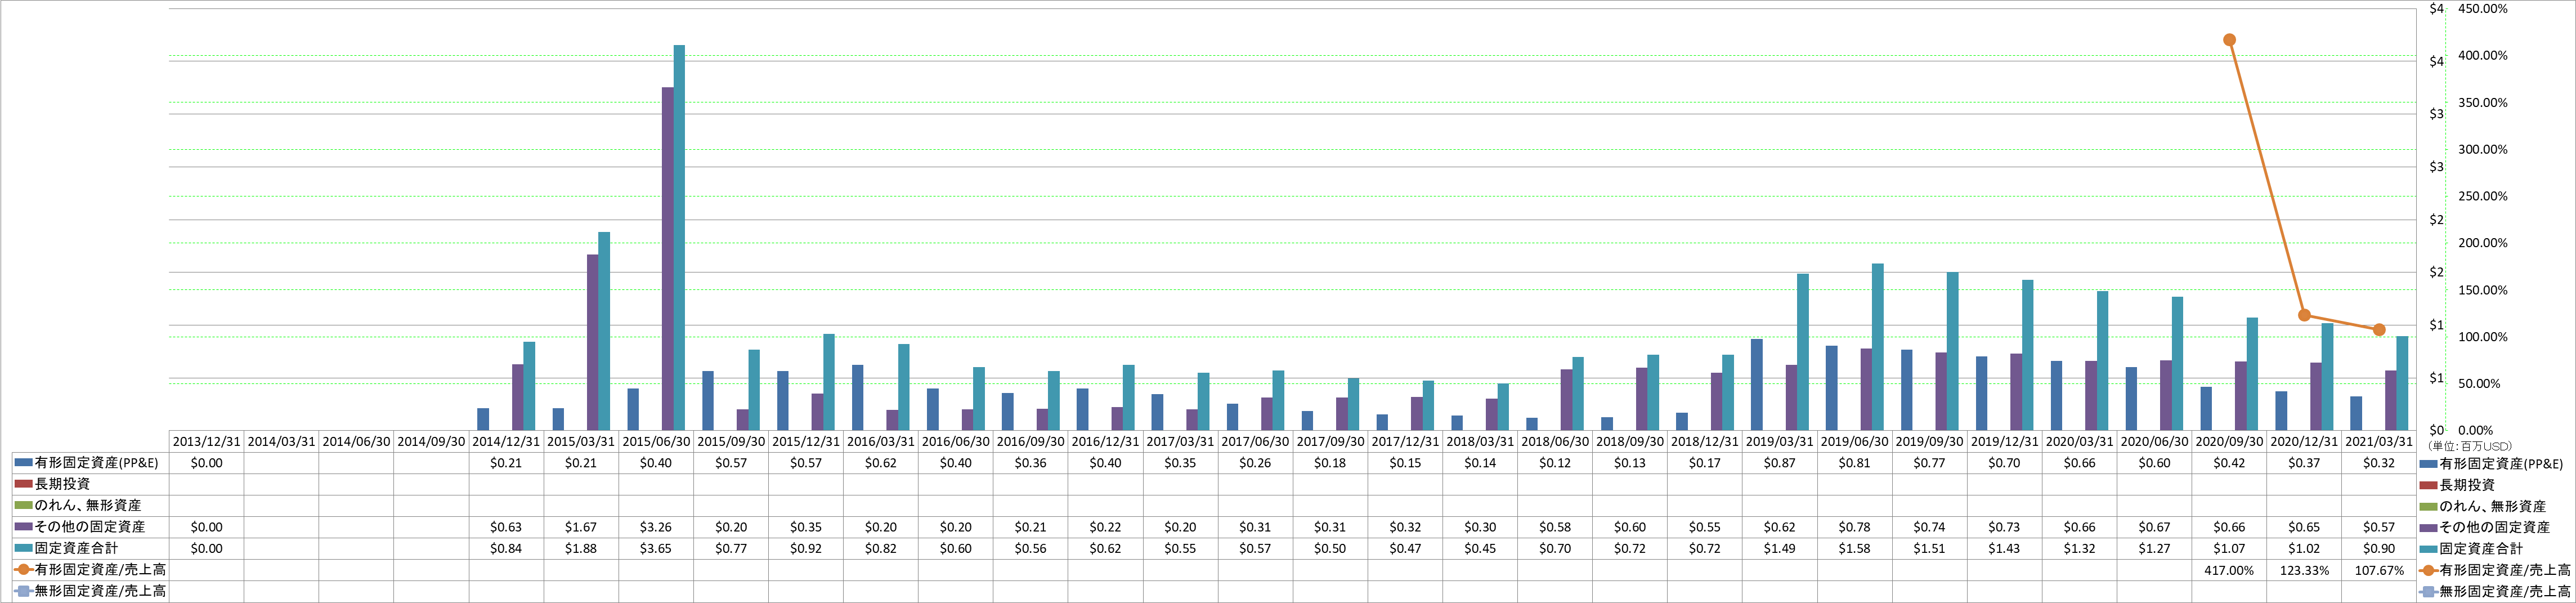Select the $1.88 table cell
Screen dimensions: 2576x603
[x=581, y=548]
